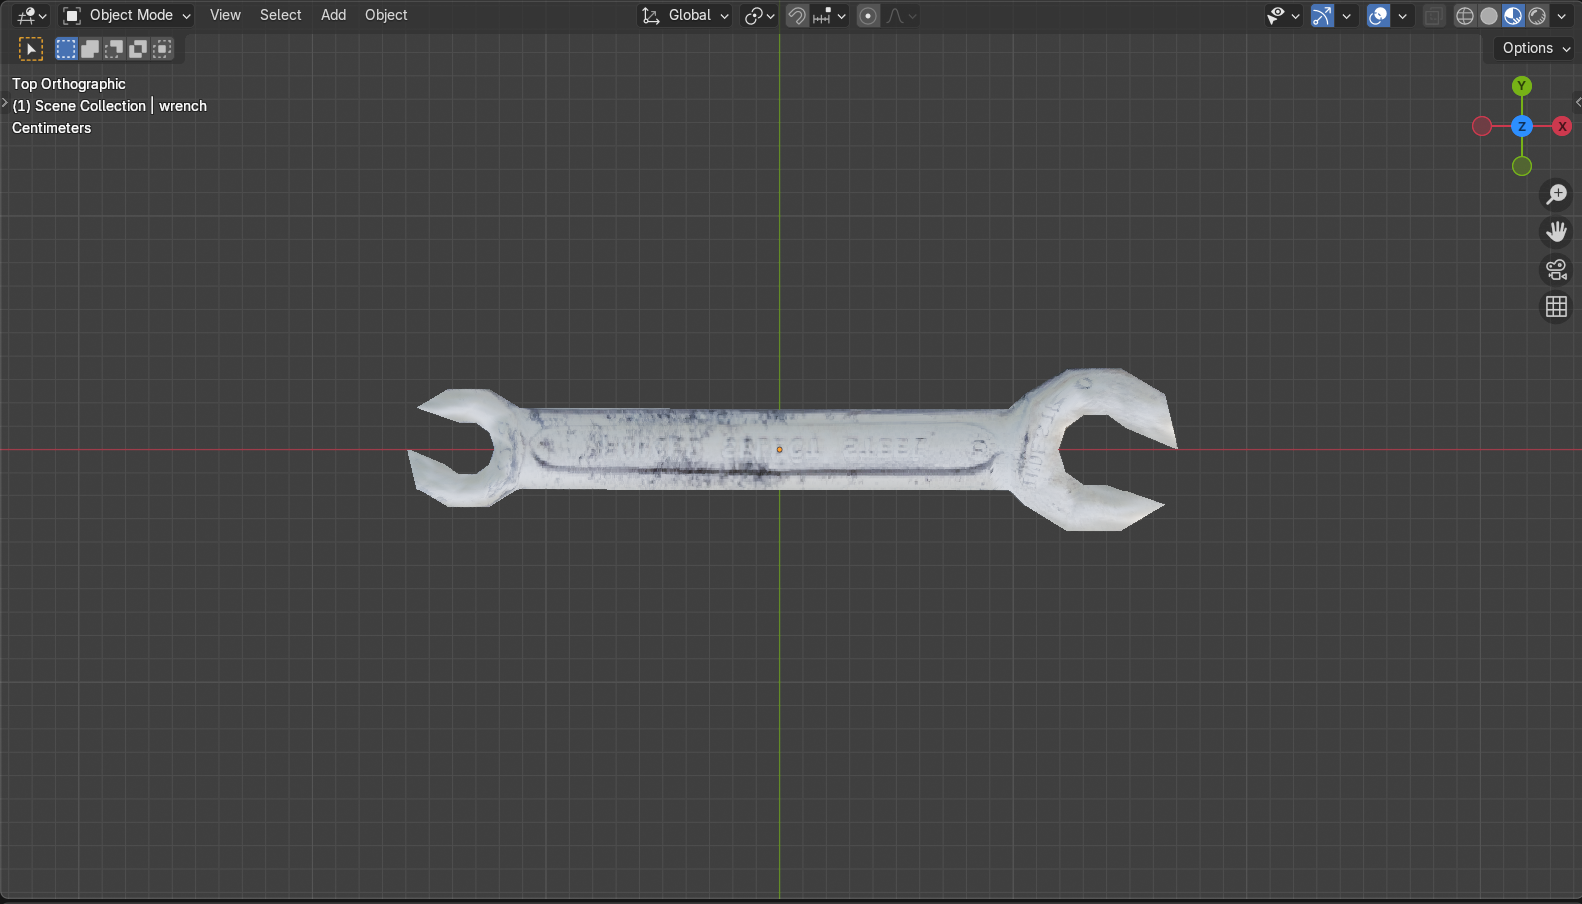Expand the left toolbar arrow
1582x904 pixels.
(4, 103)
